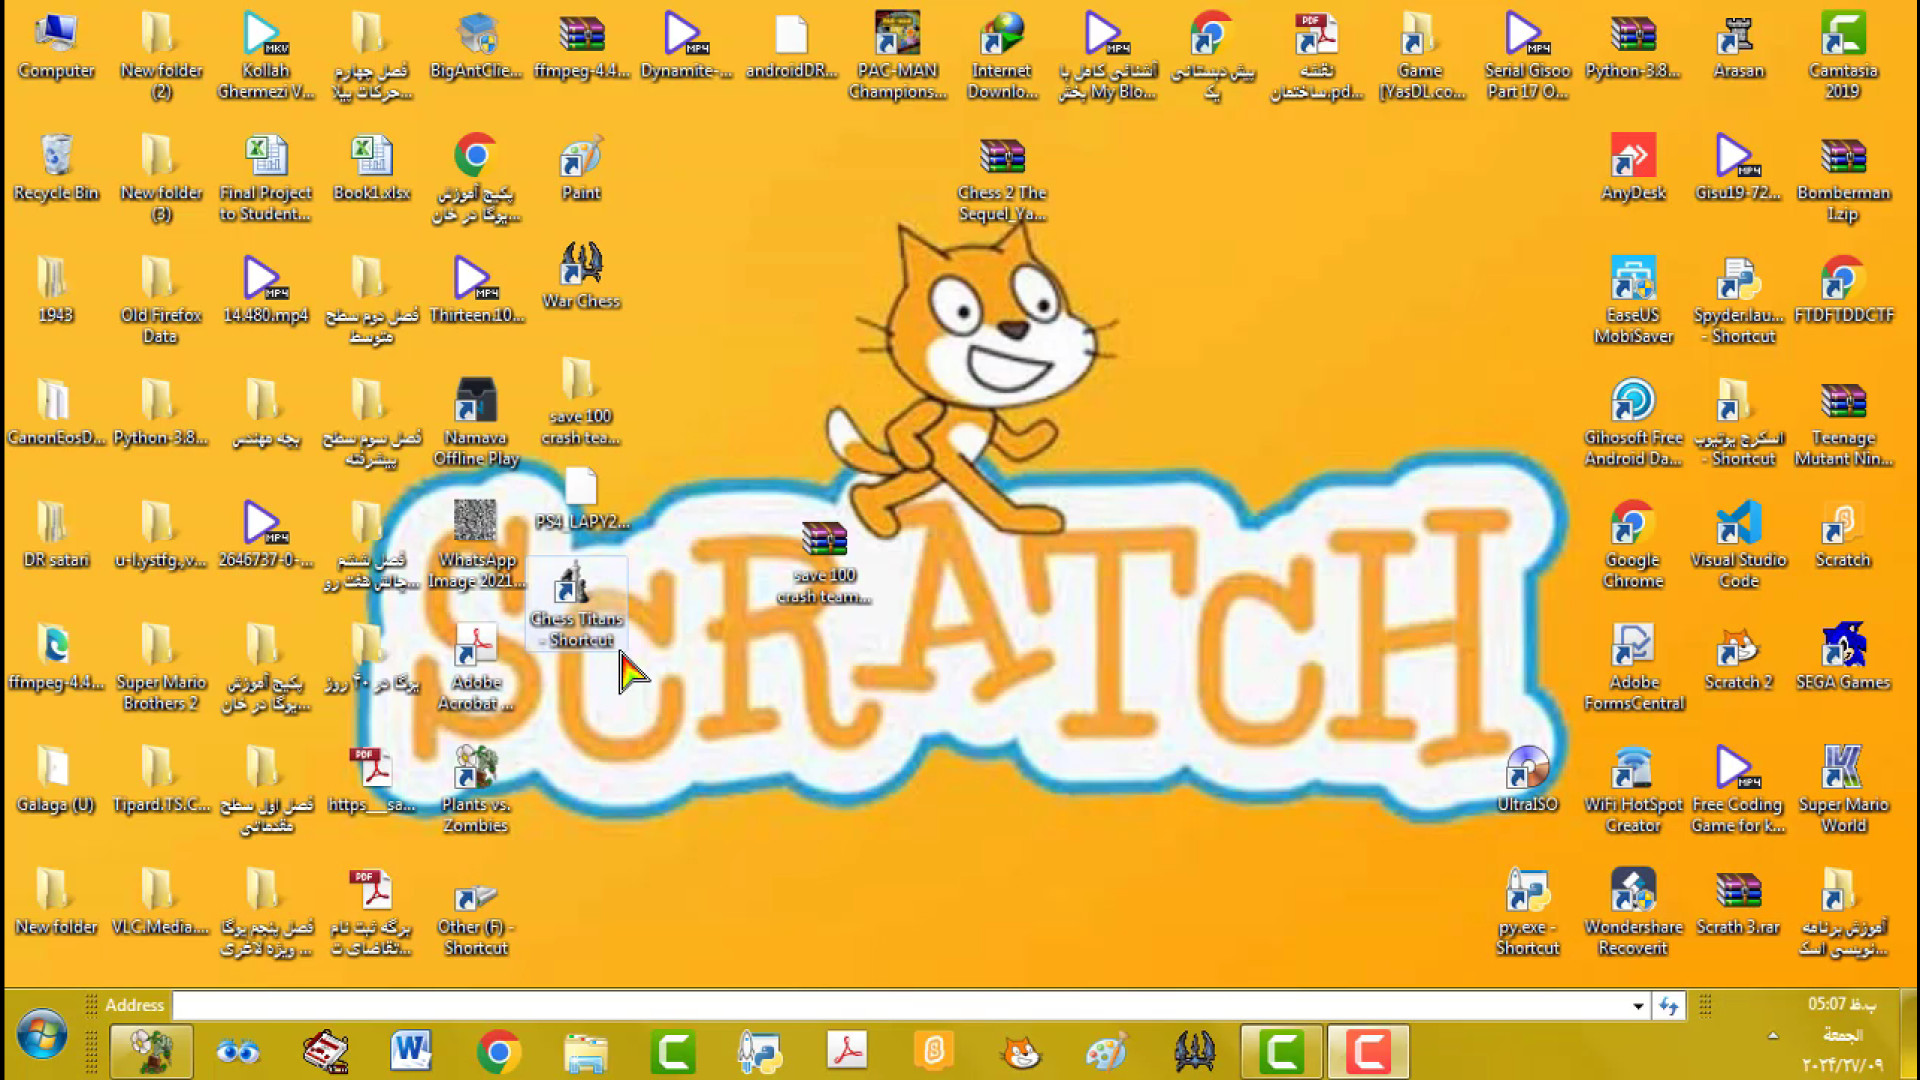Open the Google Chrome desktop shortcut
Screen dimensions: 1920x1080
click(x=1633, y=546)
